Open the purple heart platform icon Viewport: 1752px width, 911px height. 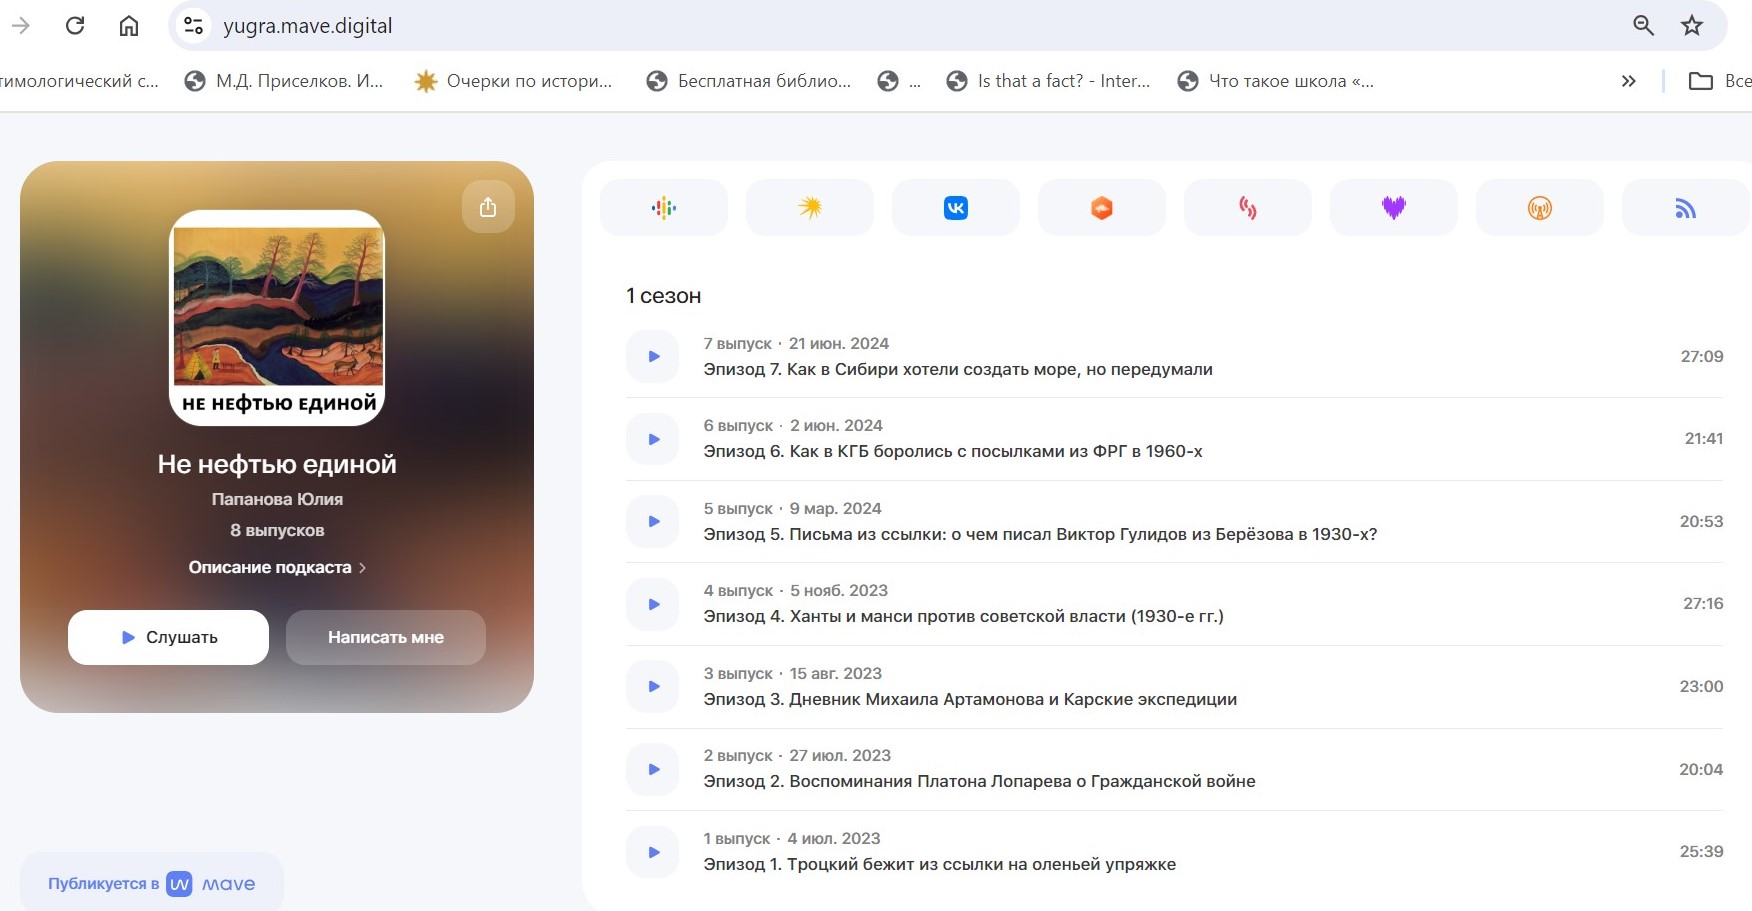click(1393, 208)
